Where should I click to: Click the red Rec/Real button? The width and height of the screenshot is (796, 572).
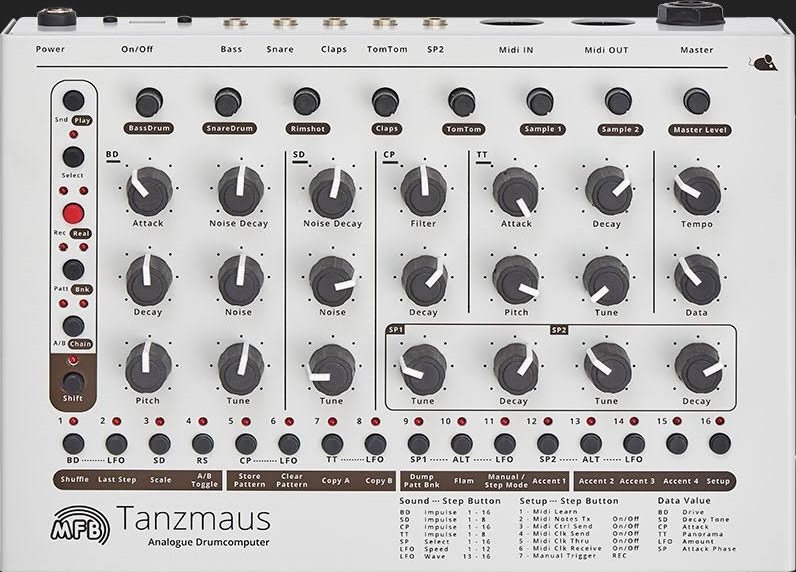click(x=73, y=213)
